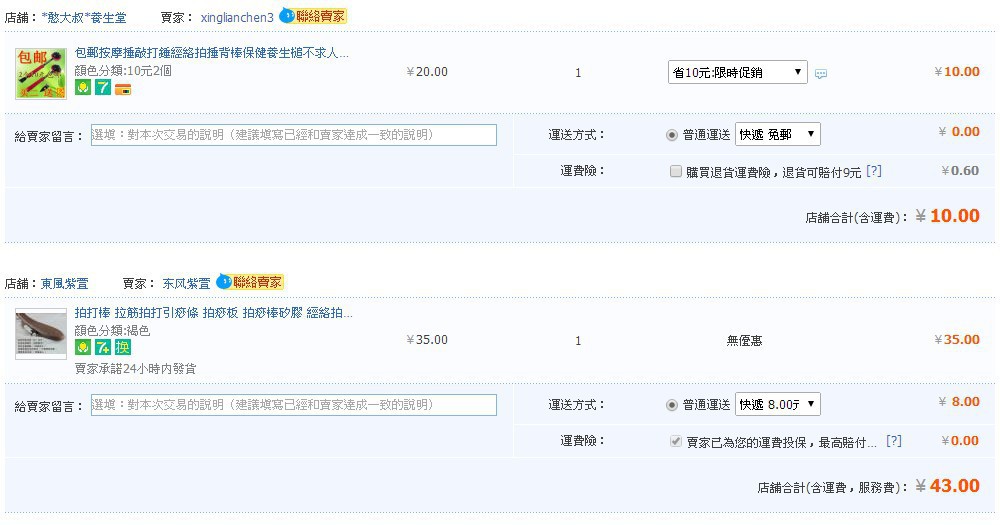
Task: Click the 7+ return badge under the second item
Action: coord(103,347)
